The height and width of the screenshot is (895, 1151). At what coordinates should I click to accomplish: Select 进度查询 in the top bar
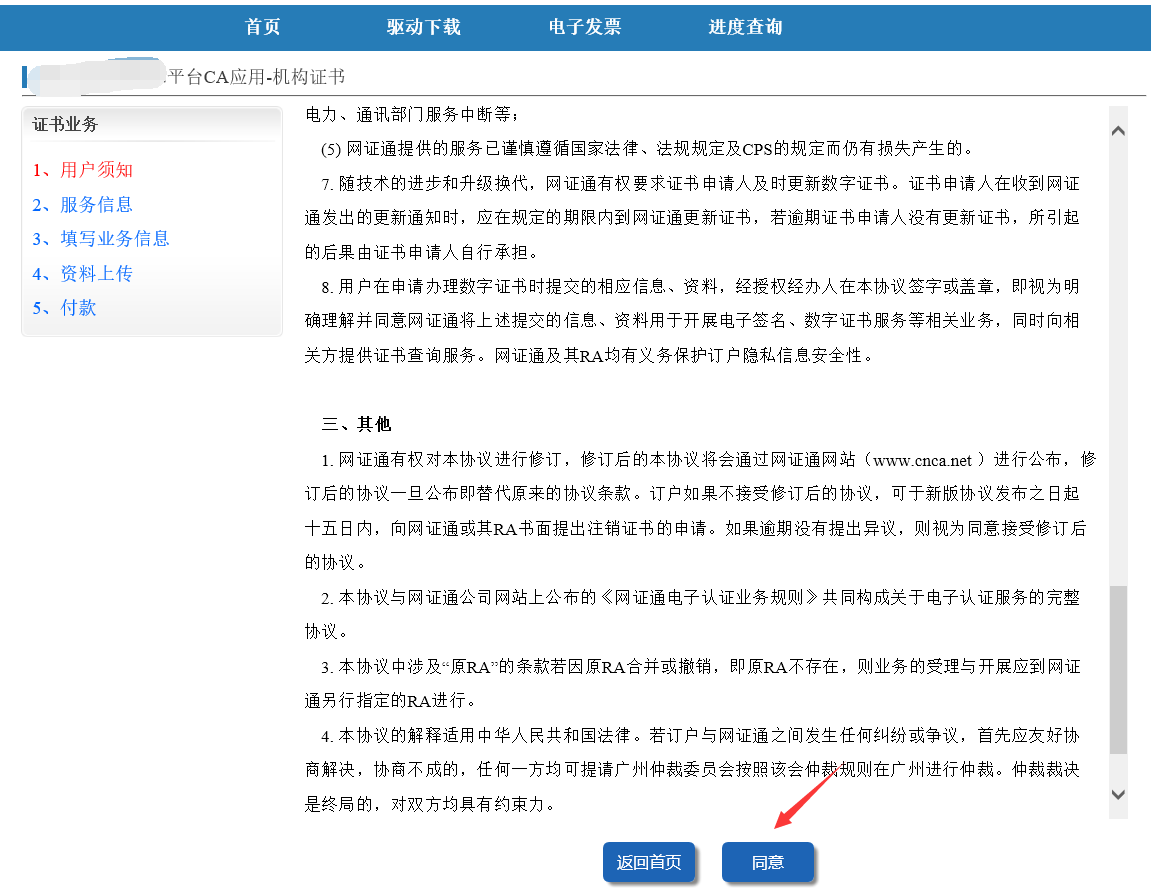coord(745,27)
